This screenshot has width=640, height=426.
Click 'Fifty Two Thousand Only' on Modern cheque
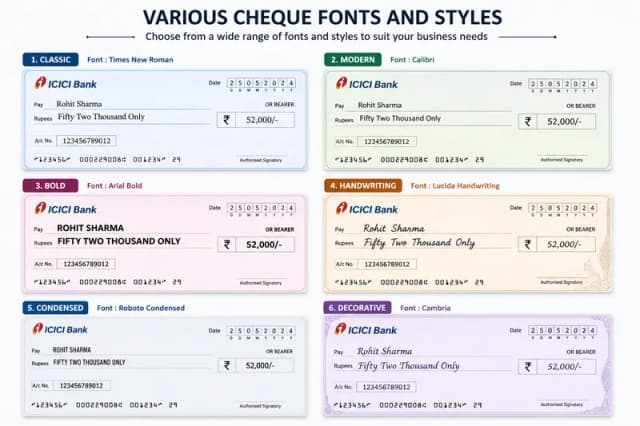(400, 118)
